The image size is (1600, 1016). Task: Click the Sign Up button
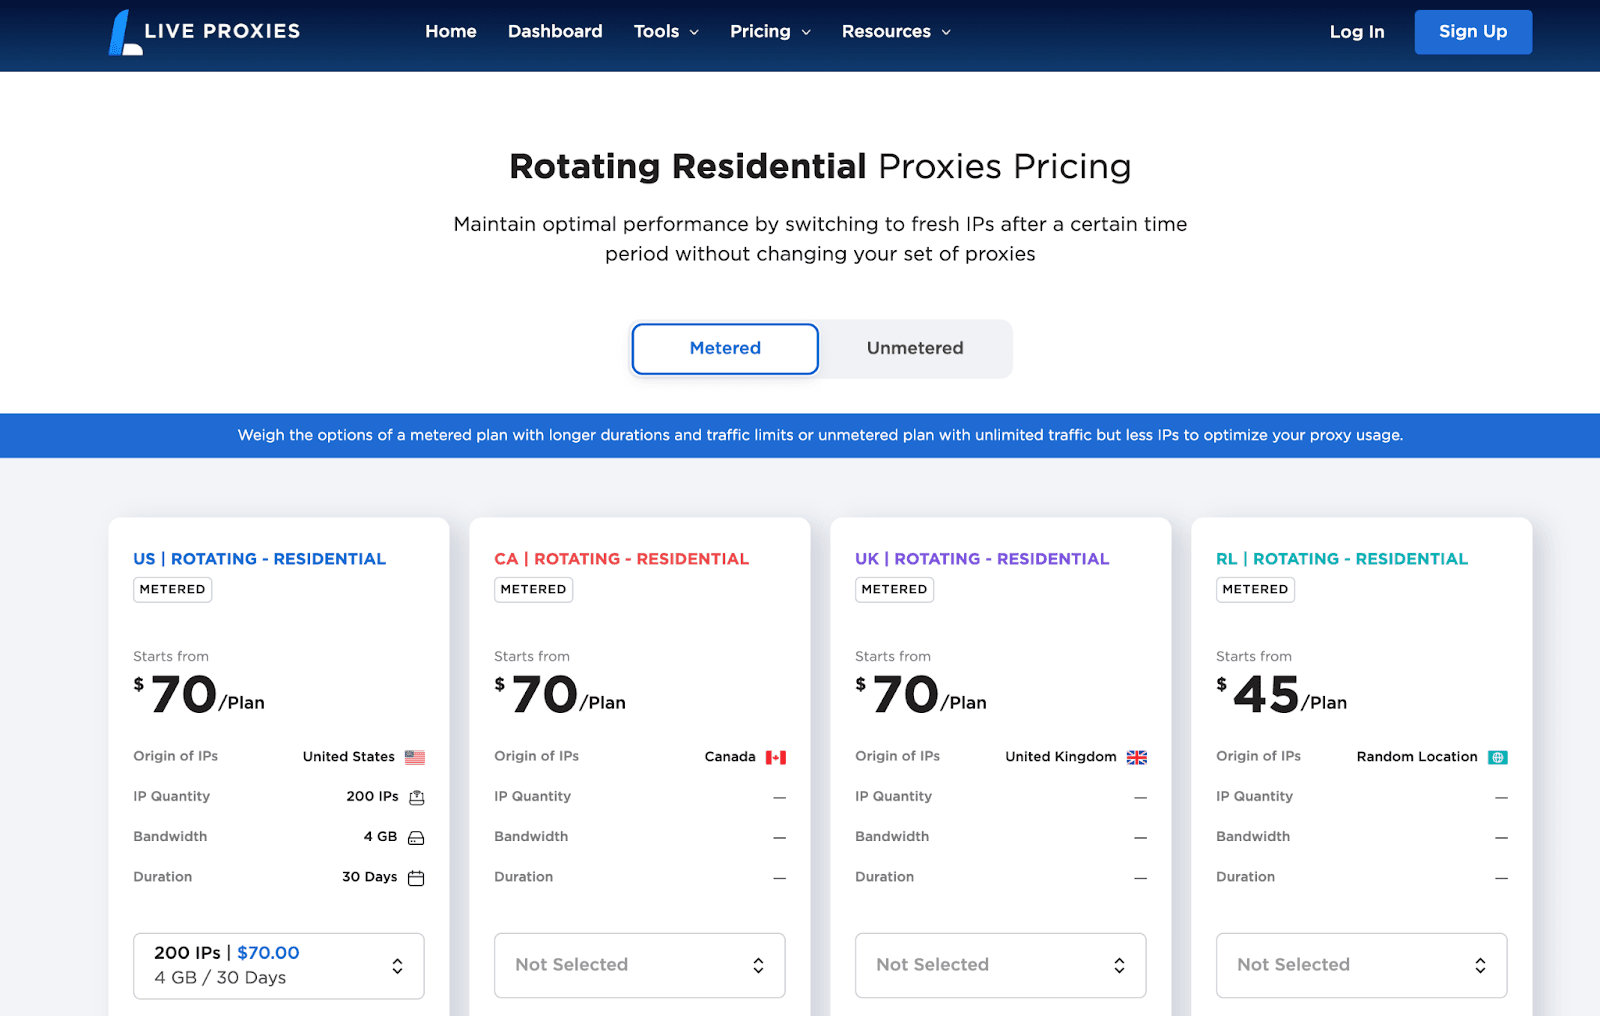[x=1473, y=32]
